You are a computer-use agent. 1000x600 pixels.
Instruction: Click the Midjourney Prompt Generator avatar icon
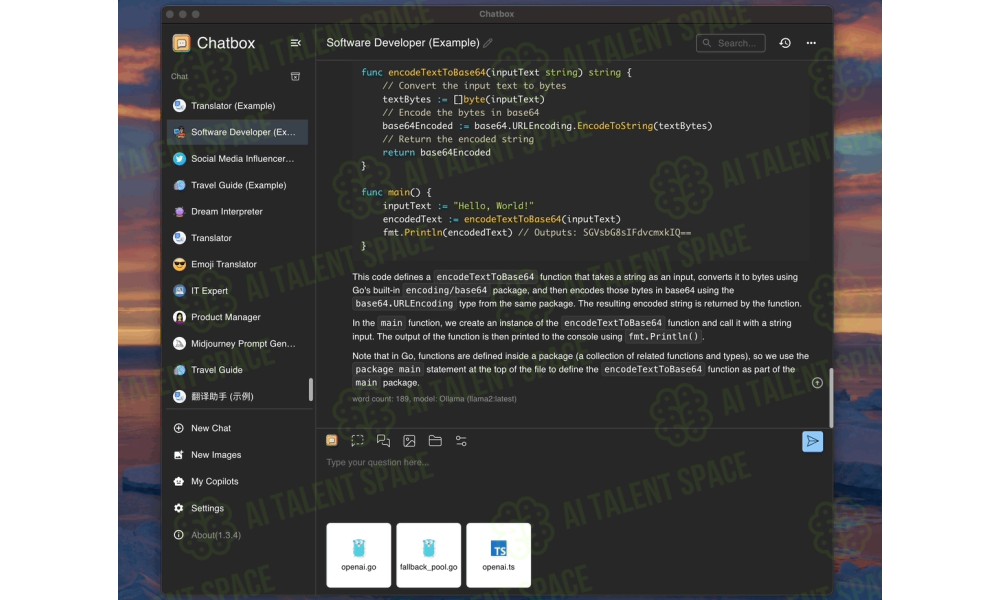(x=179, y=344)
